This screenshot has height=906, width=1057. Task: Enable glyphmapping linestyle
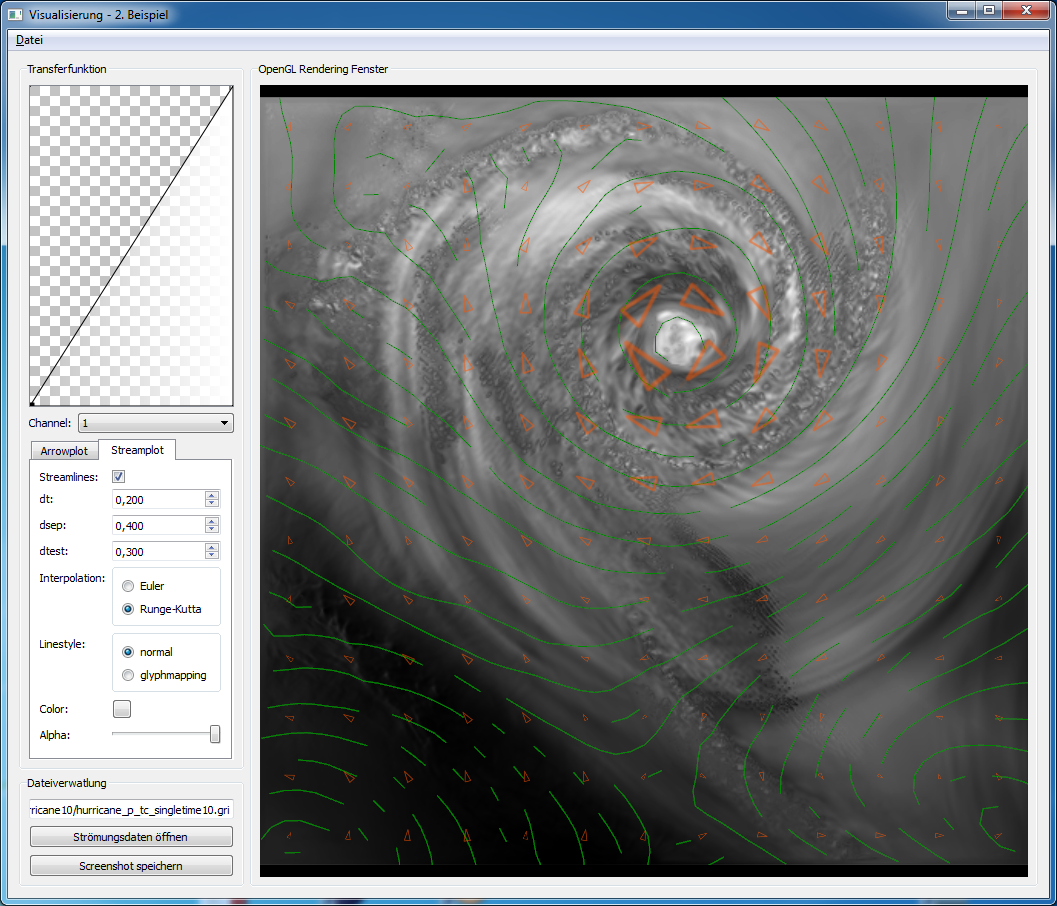(x=128, y=675)
